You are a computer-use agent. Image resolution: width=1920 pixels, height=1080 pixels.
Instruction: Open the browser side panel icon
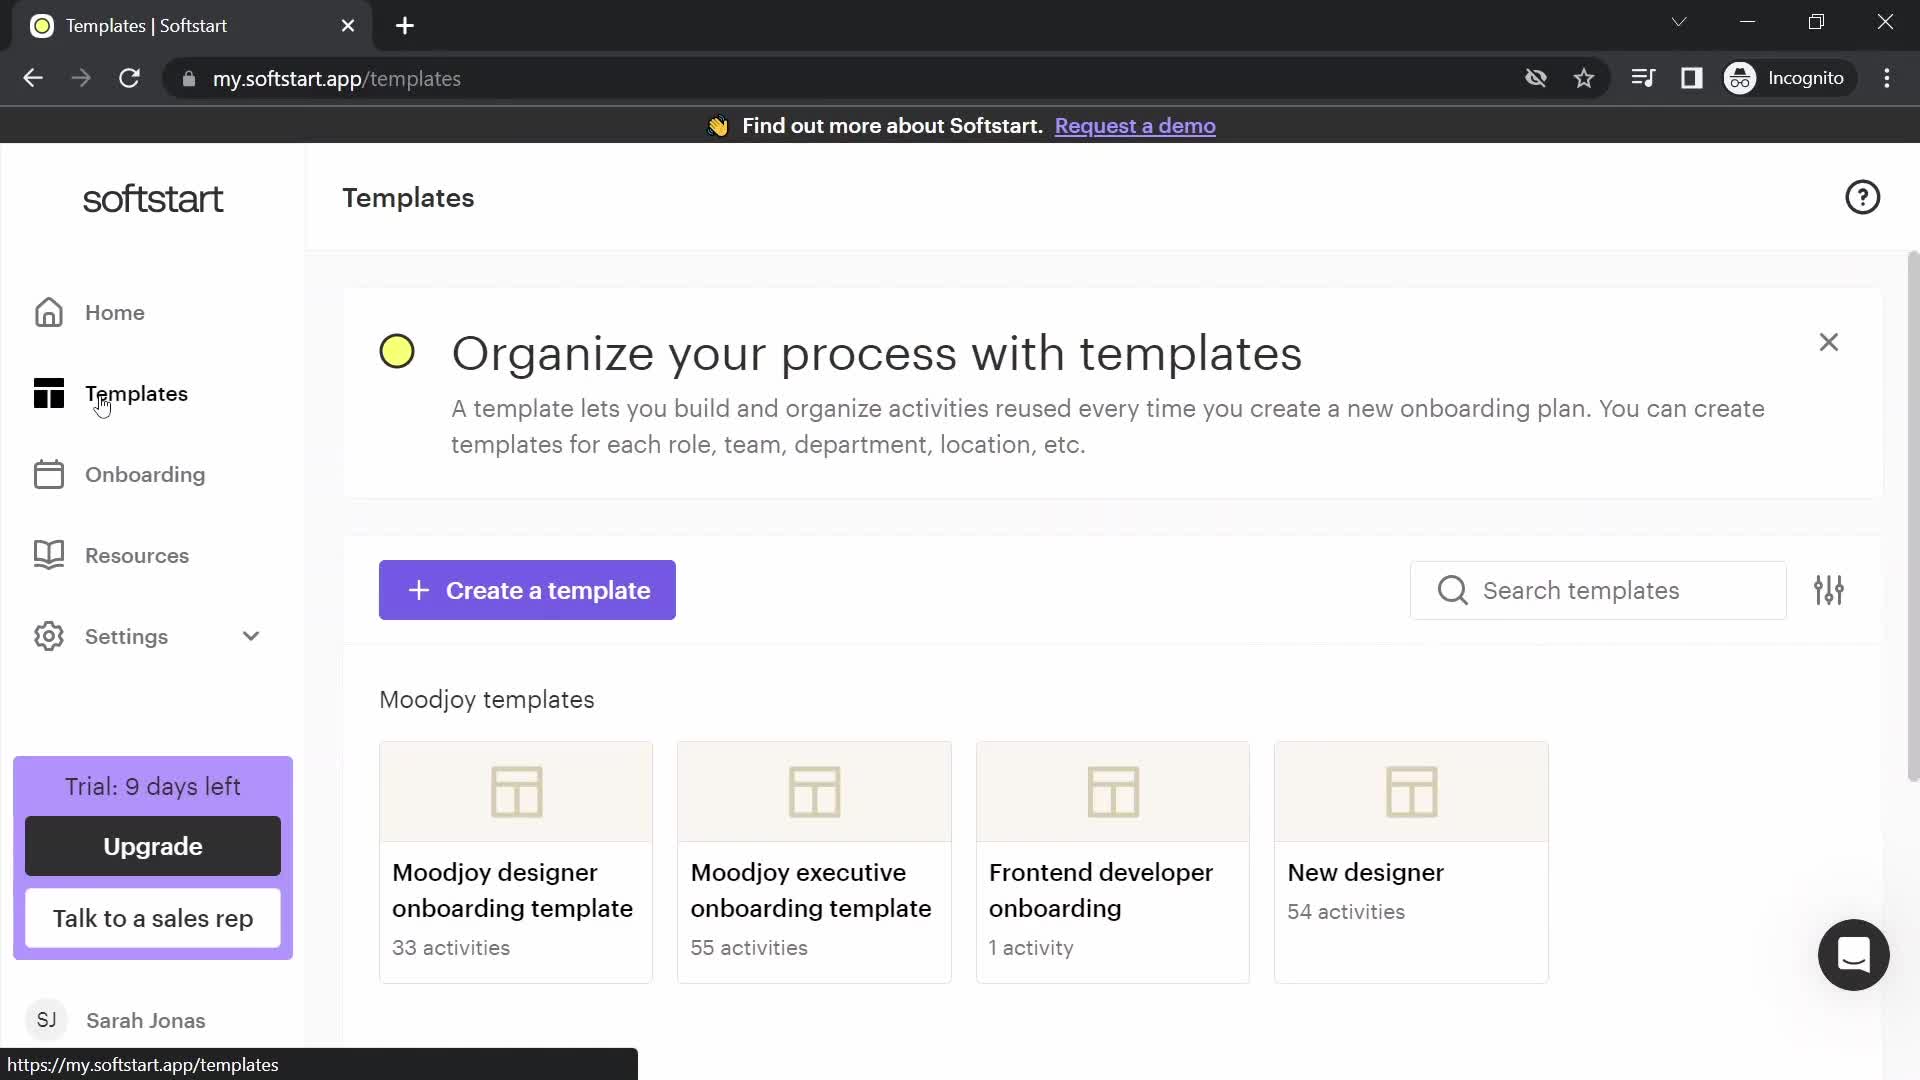[1691, 78]
